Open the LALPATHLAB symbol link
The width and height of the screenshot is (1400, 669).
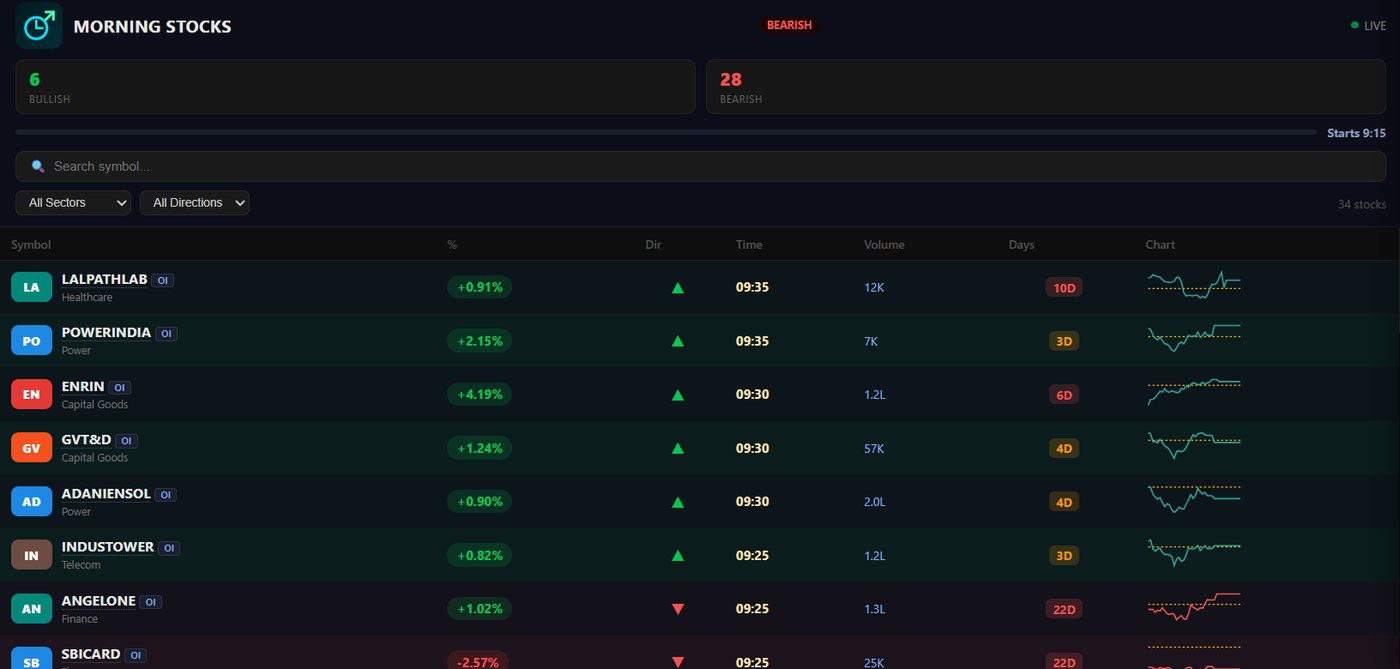105,280
